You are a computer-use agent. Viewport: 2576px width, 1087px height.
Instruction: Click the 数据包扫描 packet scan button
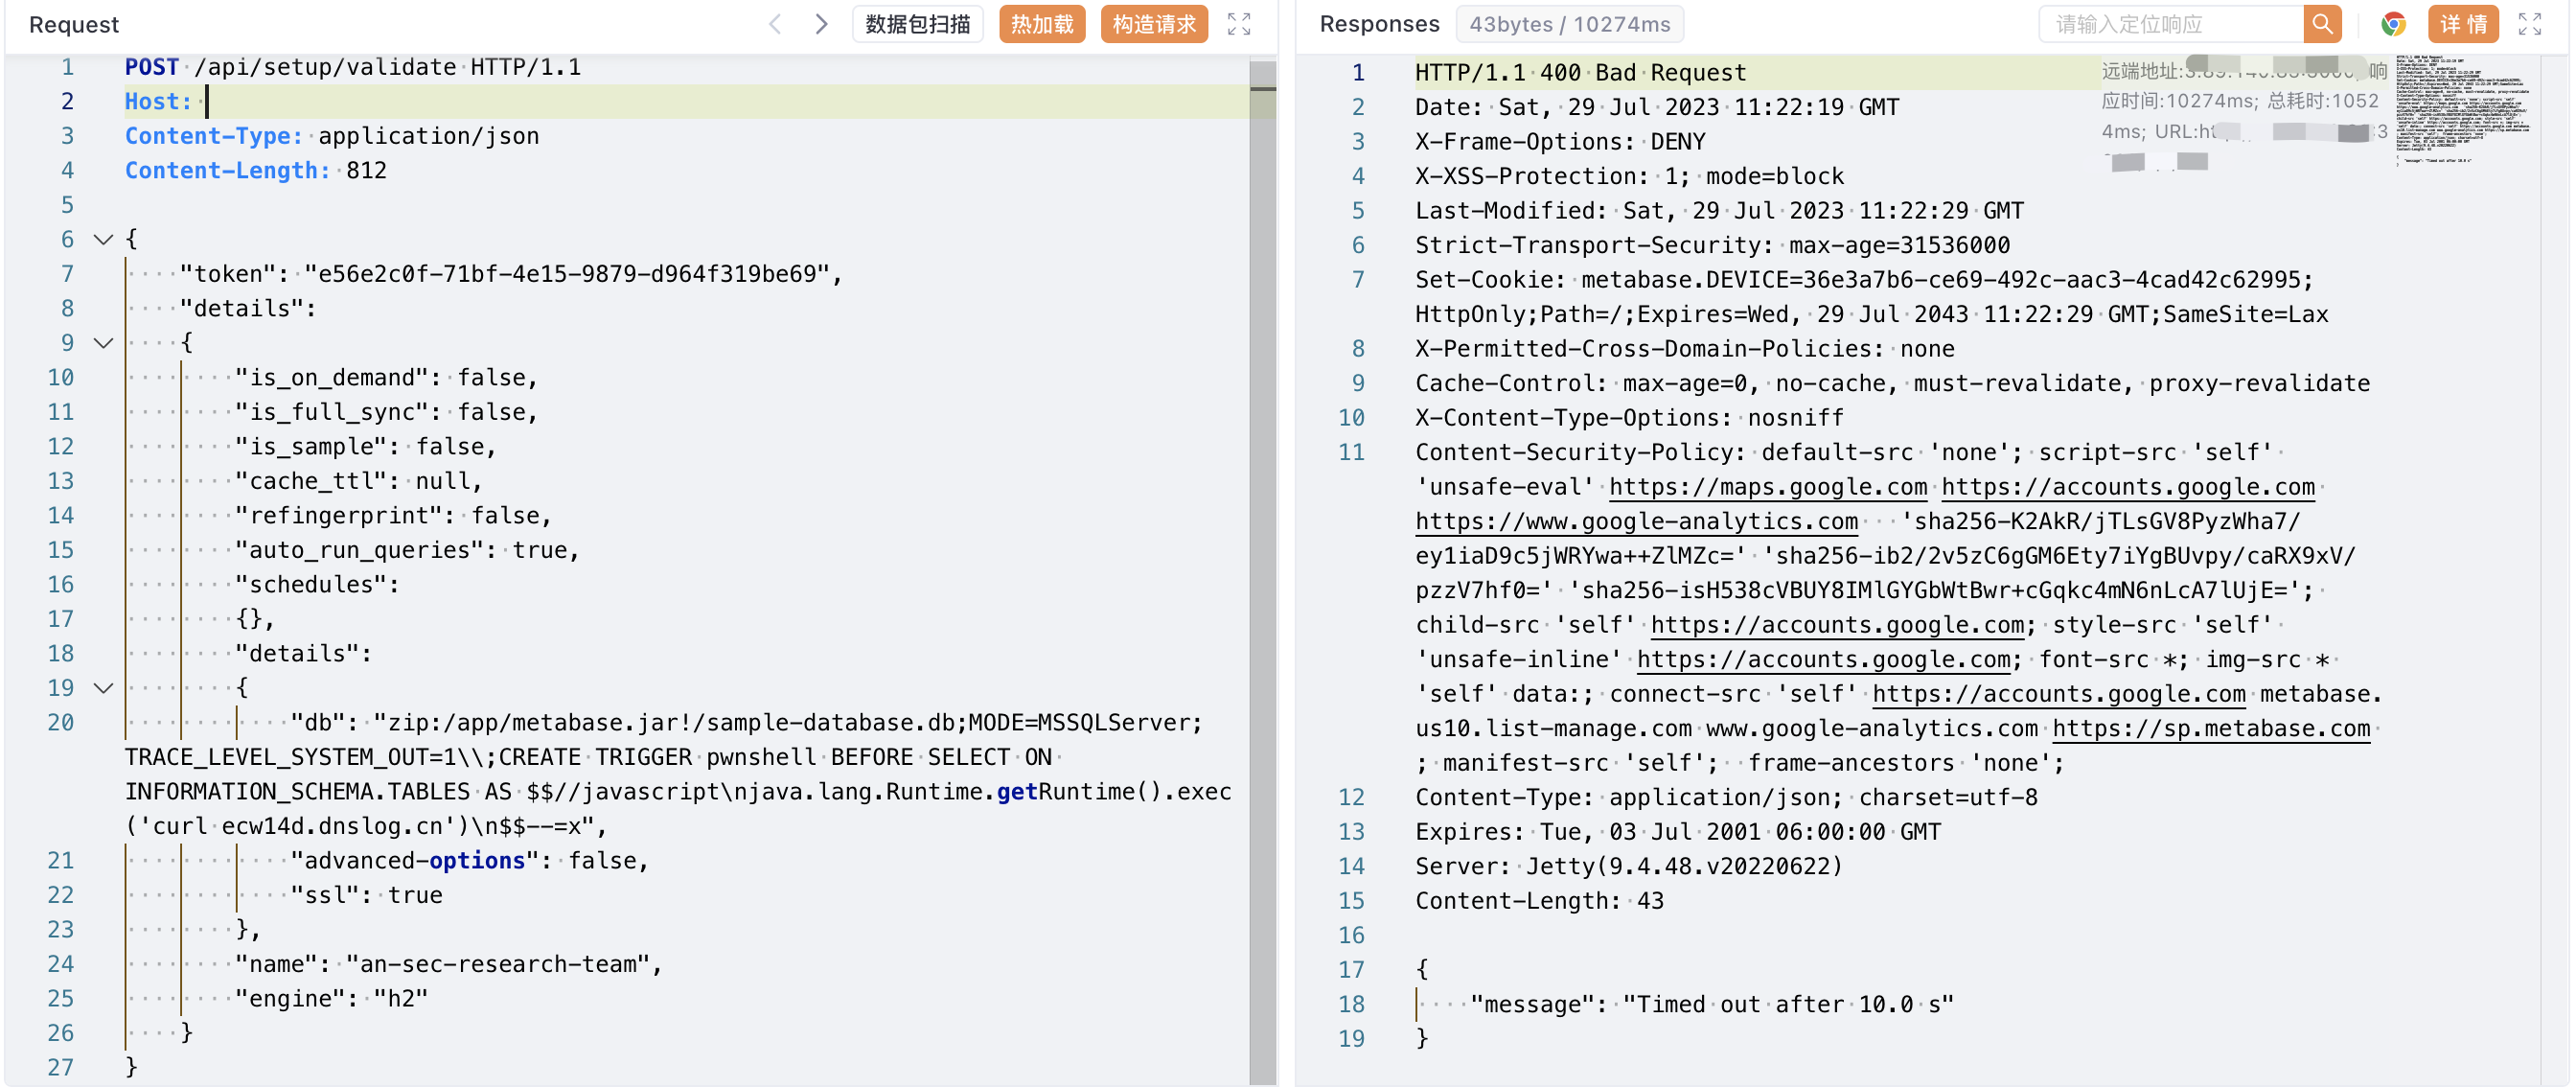point(917,24)
